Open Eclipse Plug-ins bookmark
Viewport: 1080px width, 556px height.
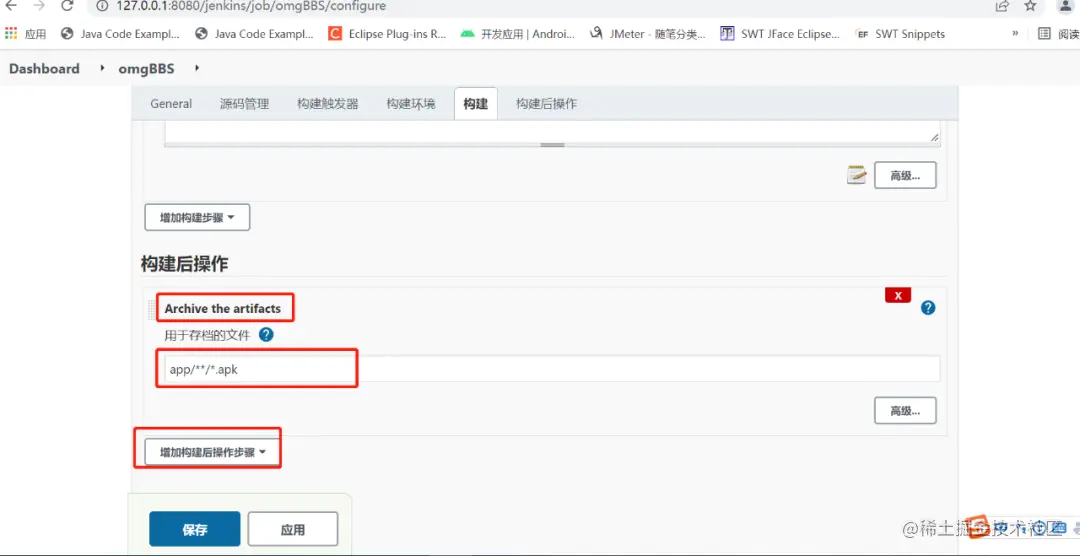(388, 34)
